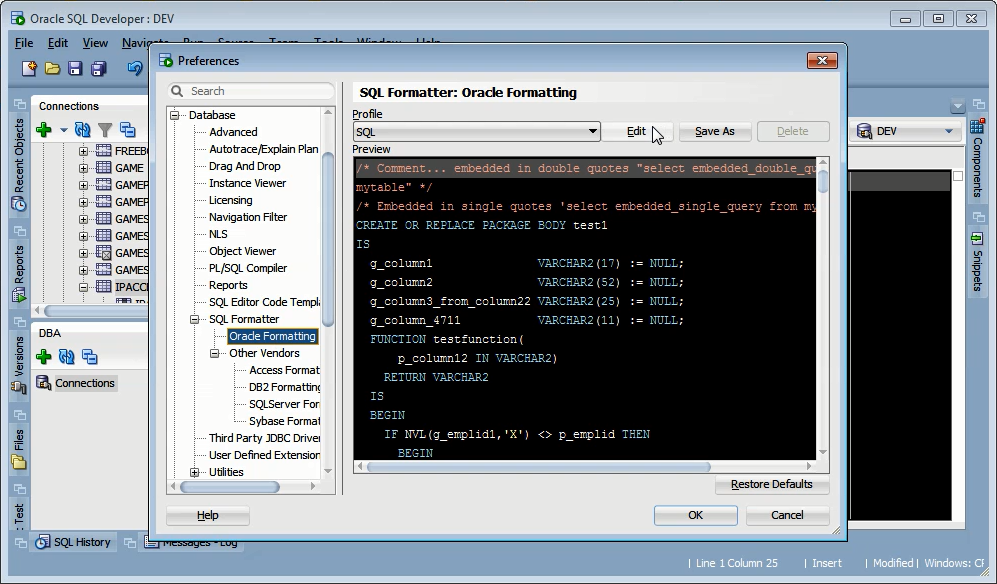Click green plus icon in DBA panel

pyautogui.click(x=44, y=357)
